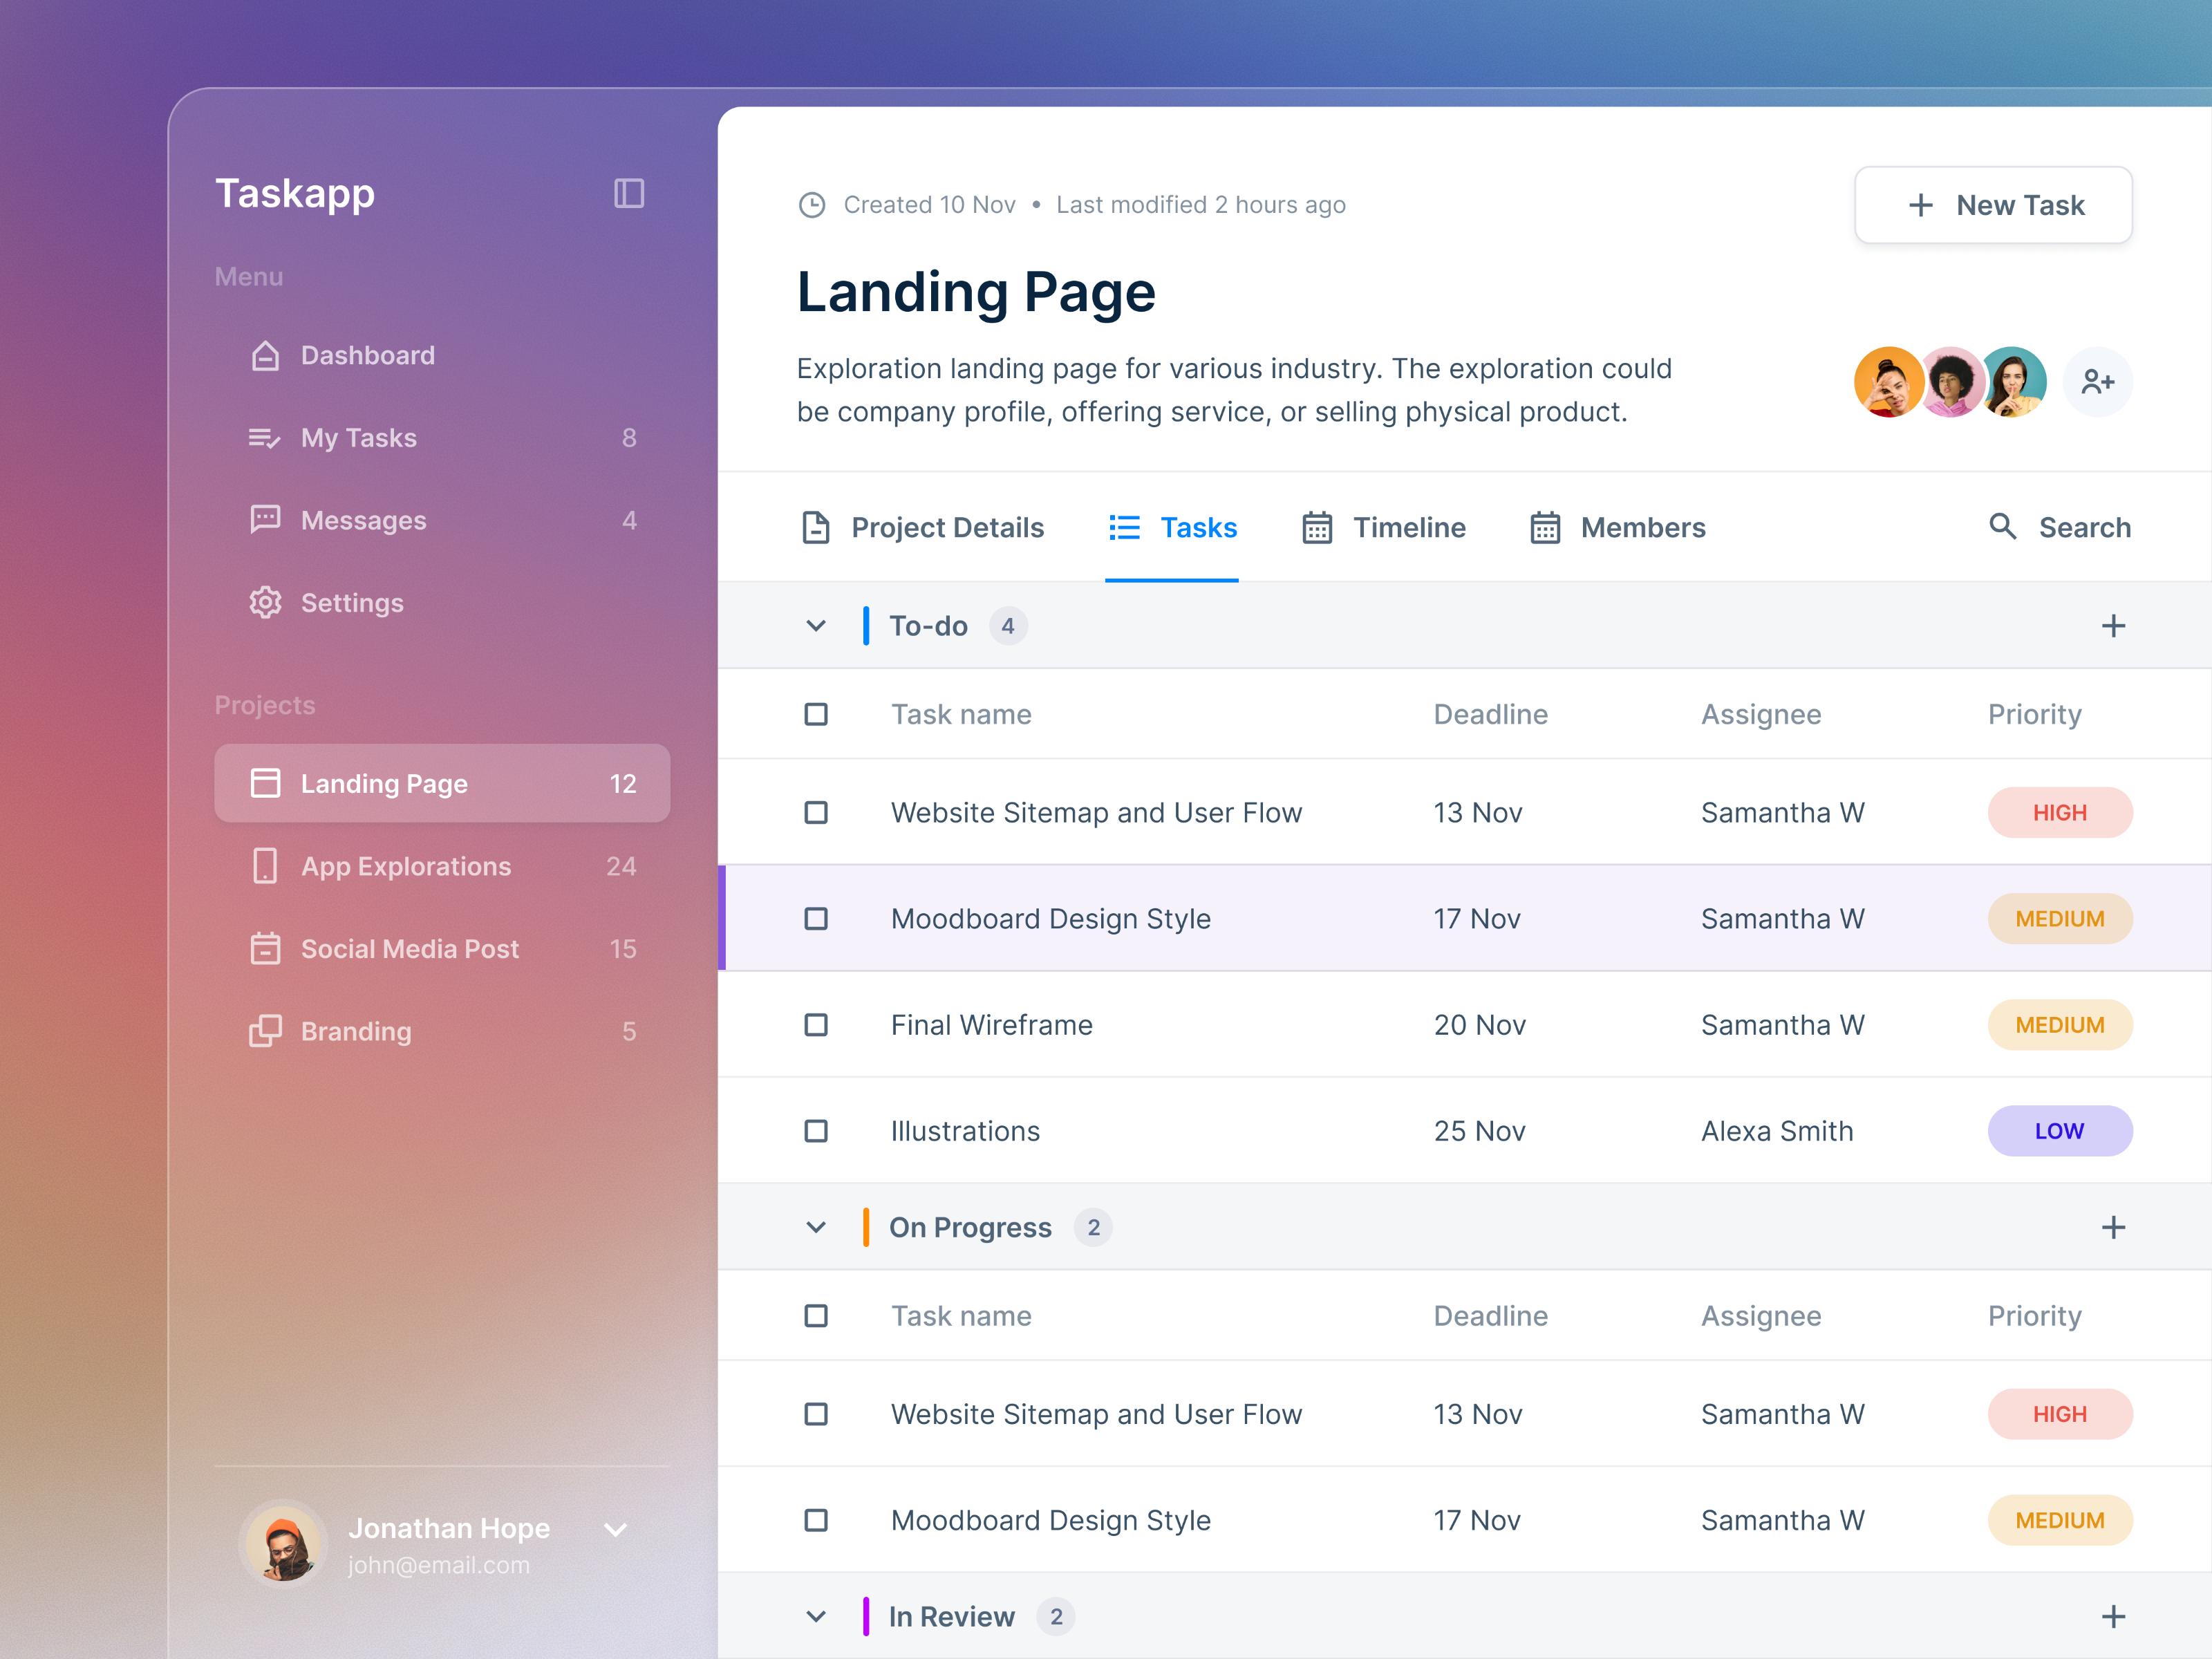Click the My Tasks list icon

(265, 438)
